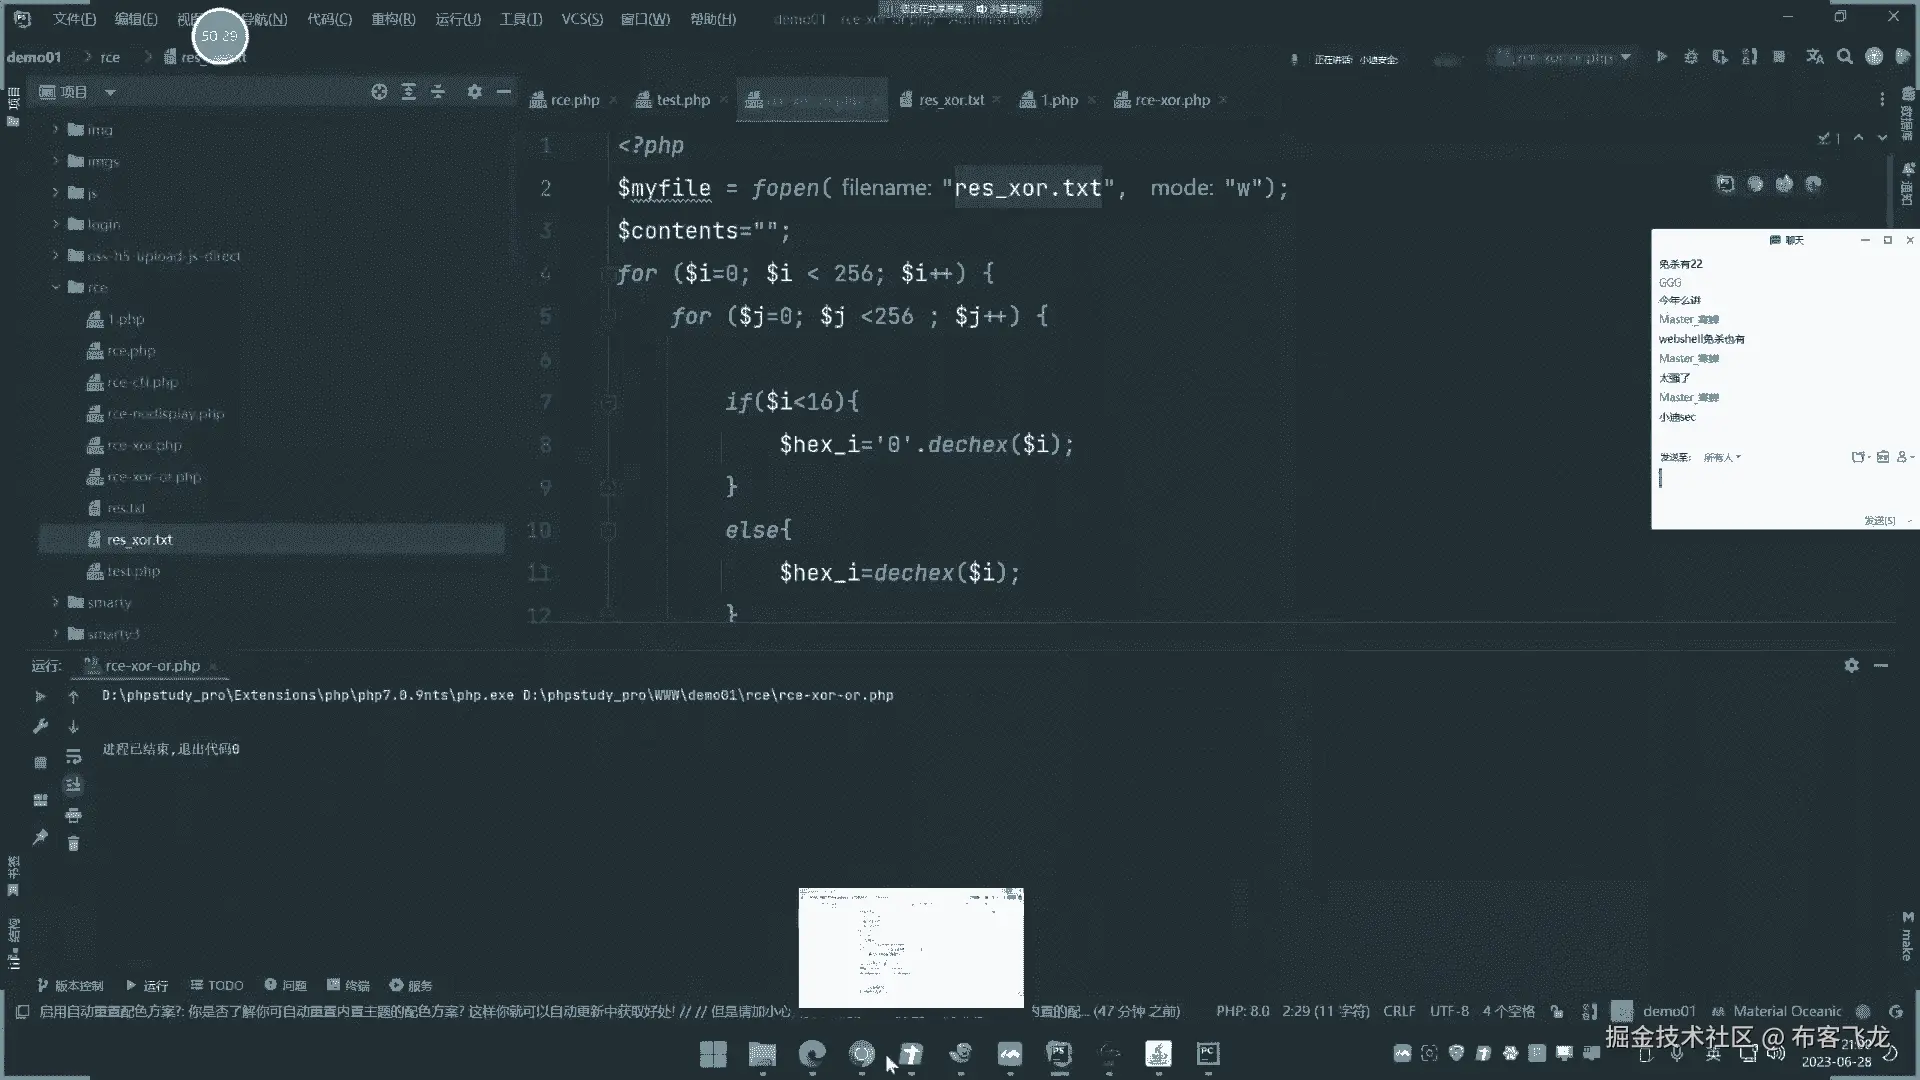Screen dimensions: 1920x1080
Task: Click the Debug bug icon in toolbar
Action: (1690, 57)
